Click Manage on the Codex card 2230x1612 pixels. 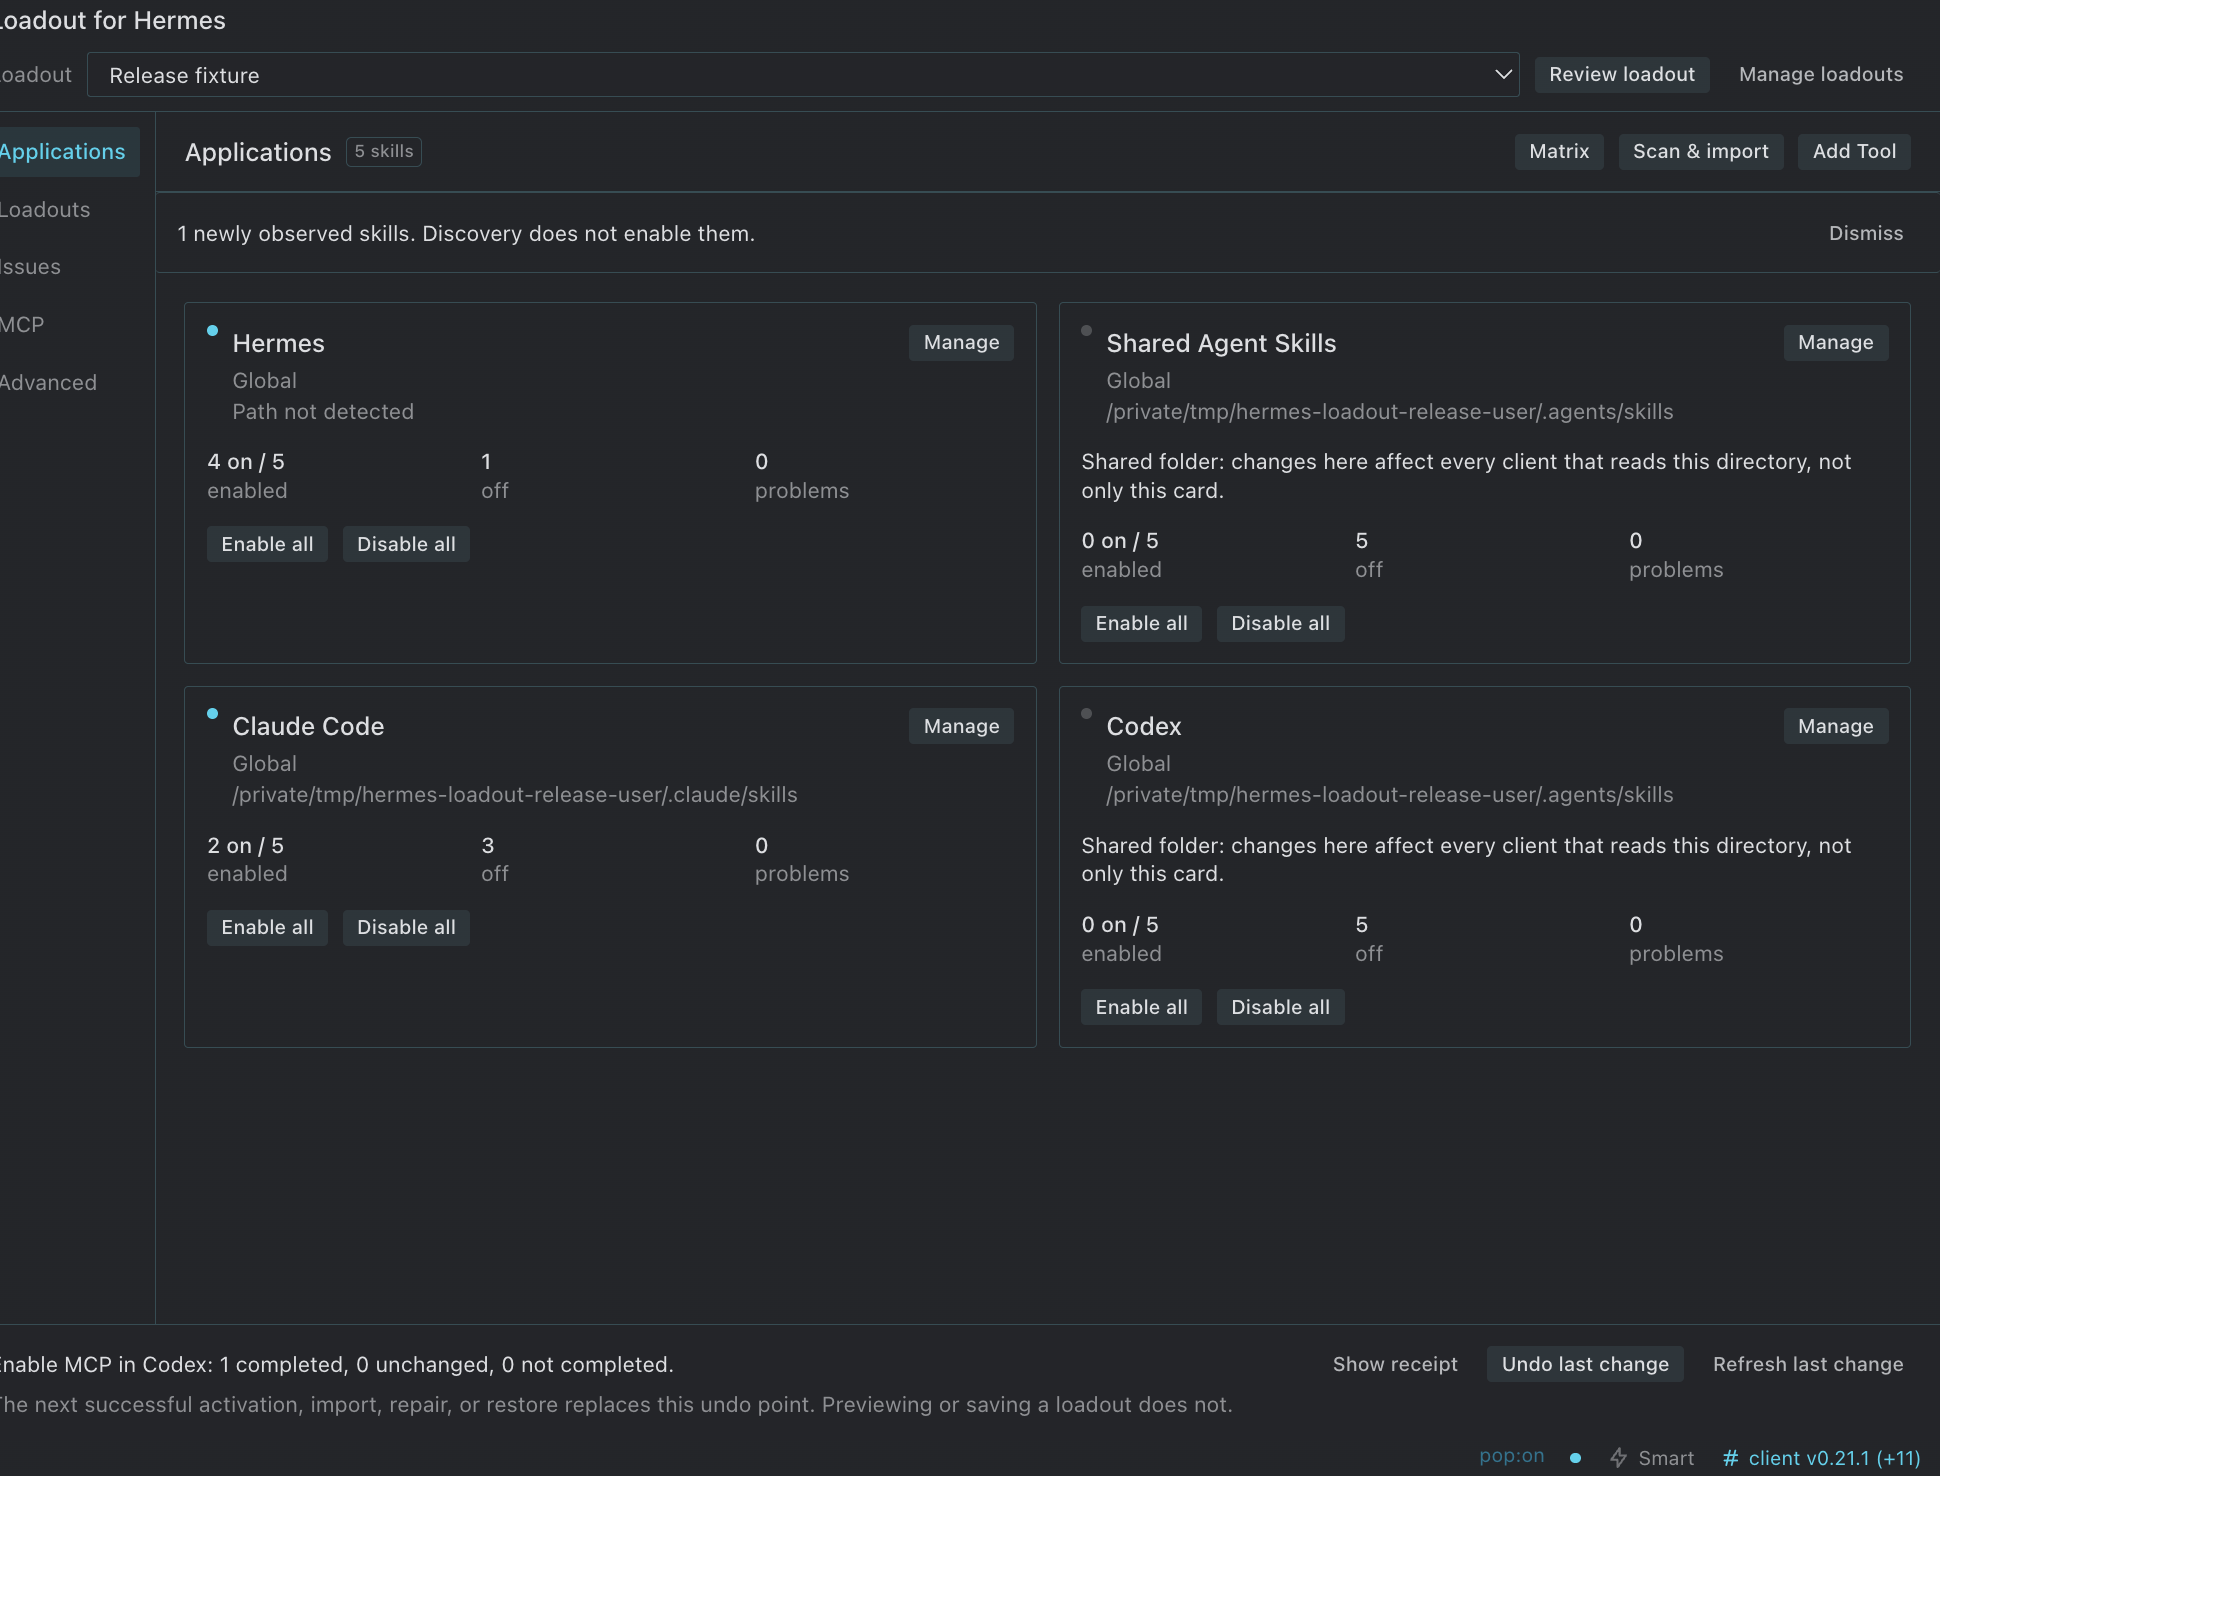tap(1836, 726)
